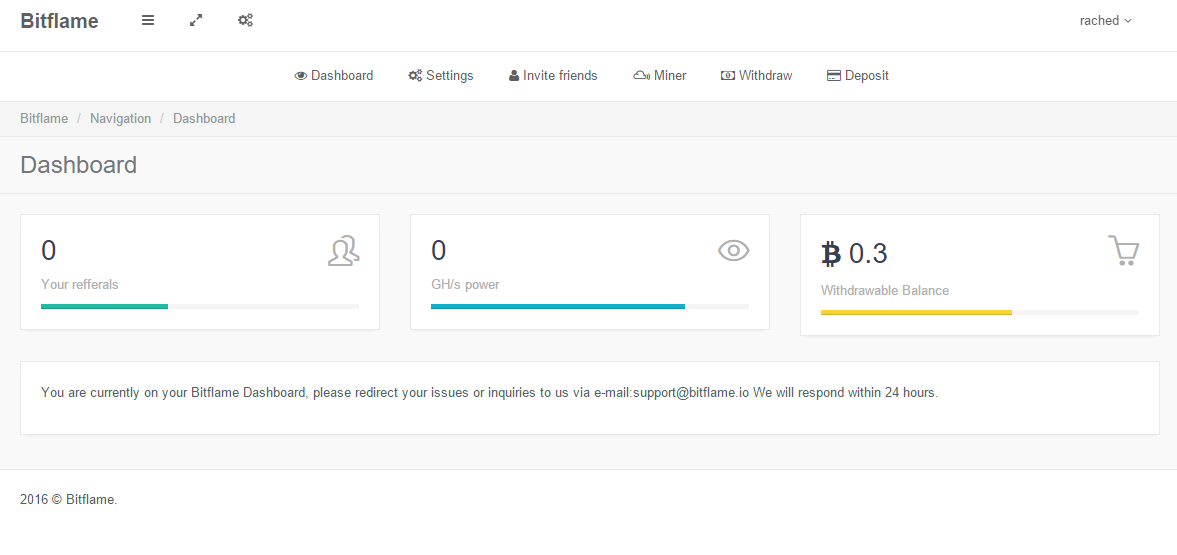Click the support@bitflame.io email text
This screenshot has height=555, width=1177.
pyautogui.click(x=691, y=393)
